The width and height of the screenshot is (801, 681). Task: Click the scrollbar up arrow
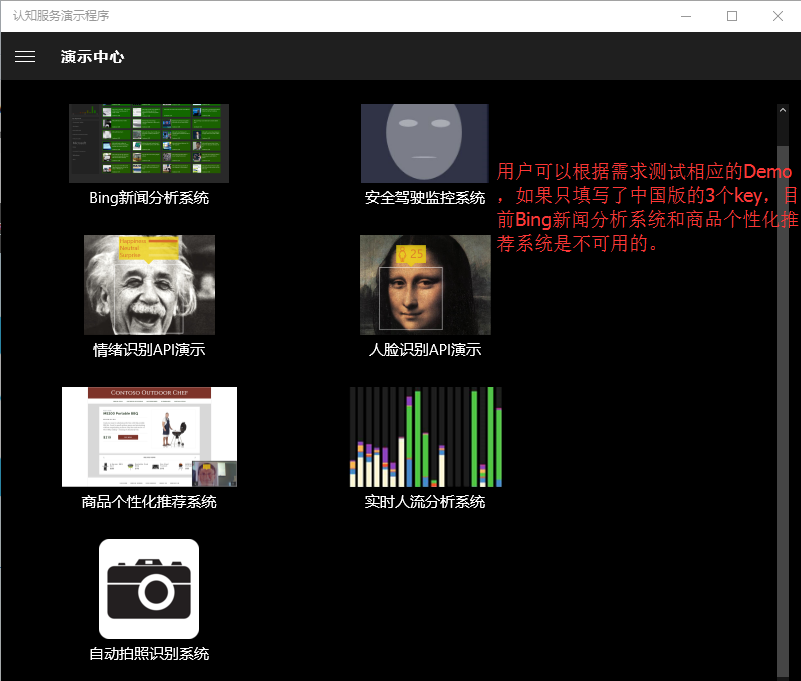point(783,111)
